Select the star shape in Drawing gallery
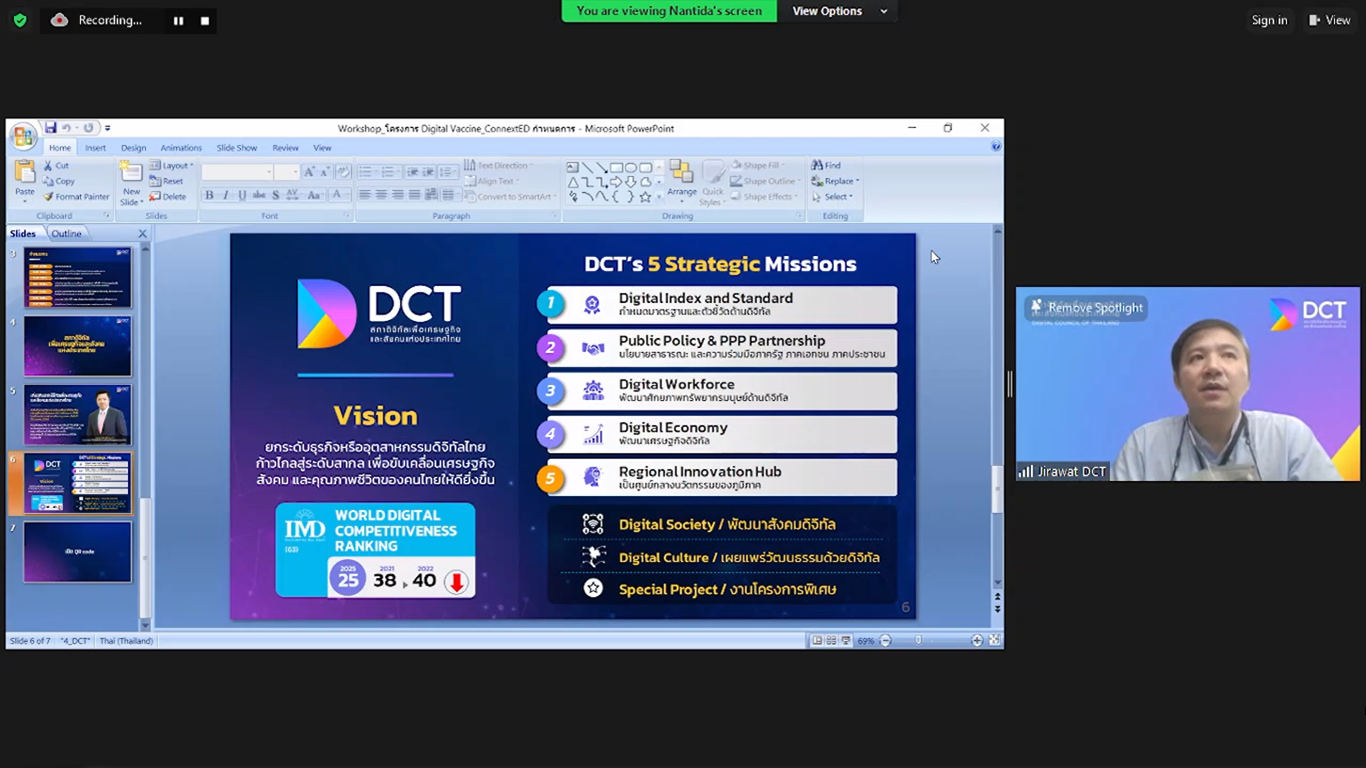The height and width of the screenshot is (768, 1366). [x=646, y=197]
